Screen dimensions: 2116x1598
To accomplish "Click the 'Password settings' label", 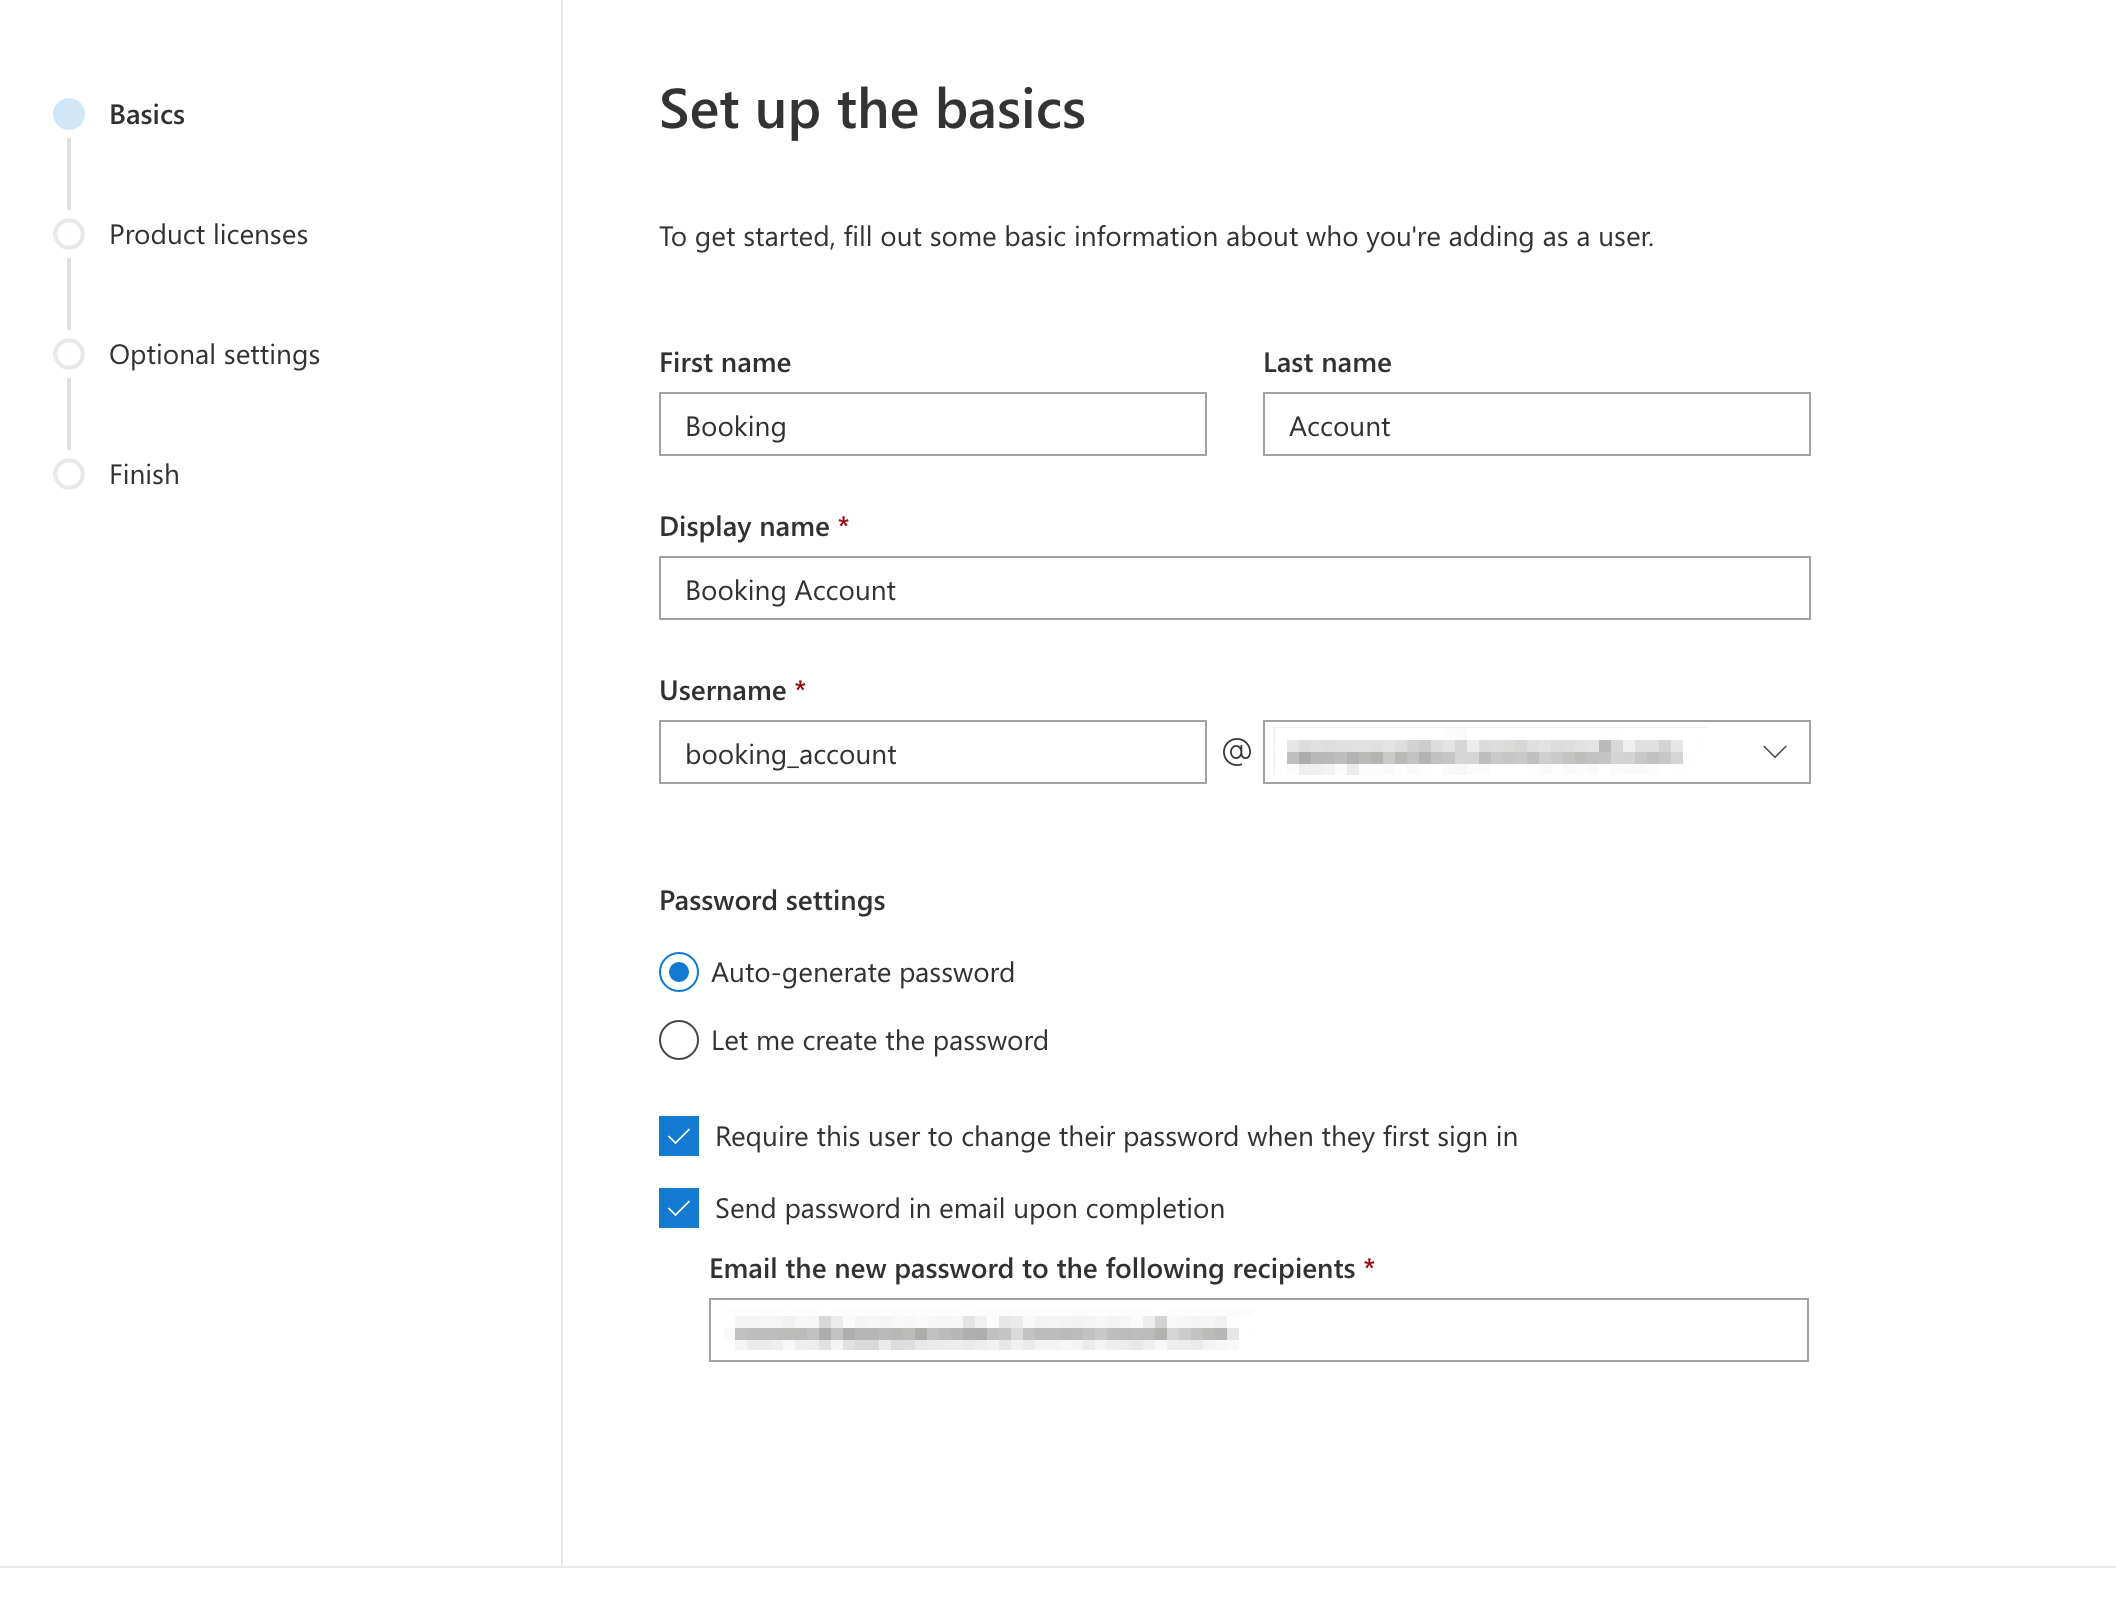I will click(x=772, y=901).
